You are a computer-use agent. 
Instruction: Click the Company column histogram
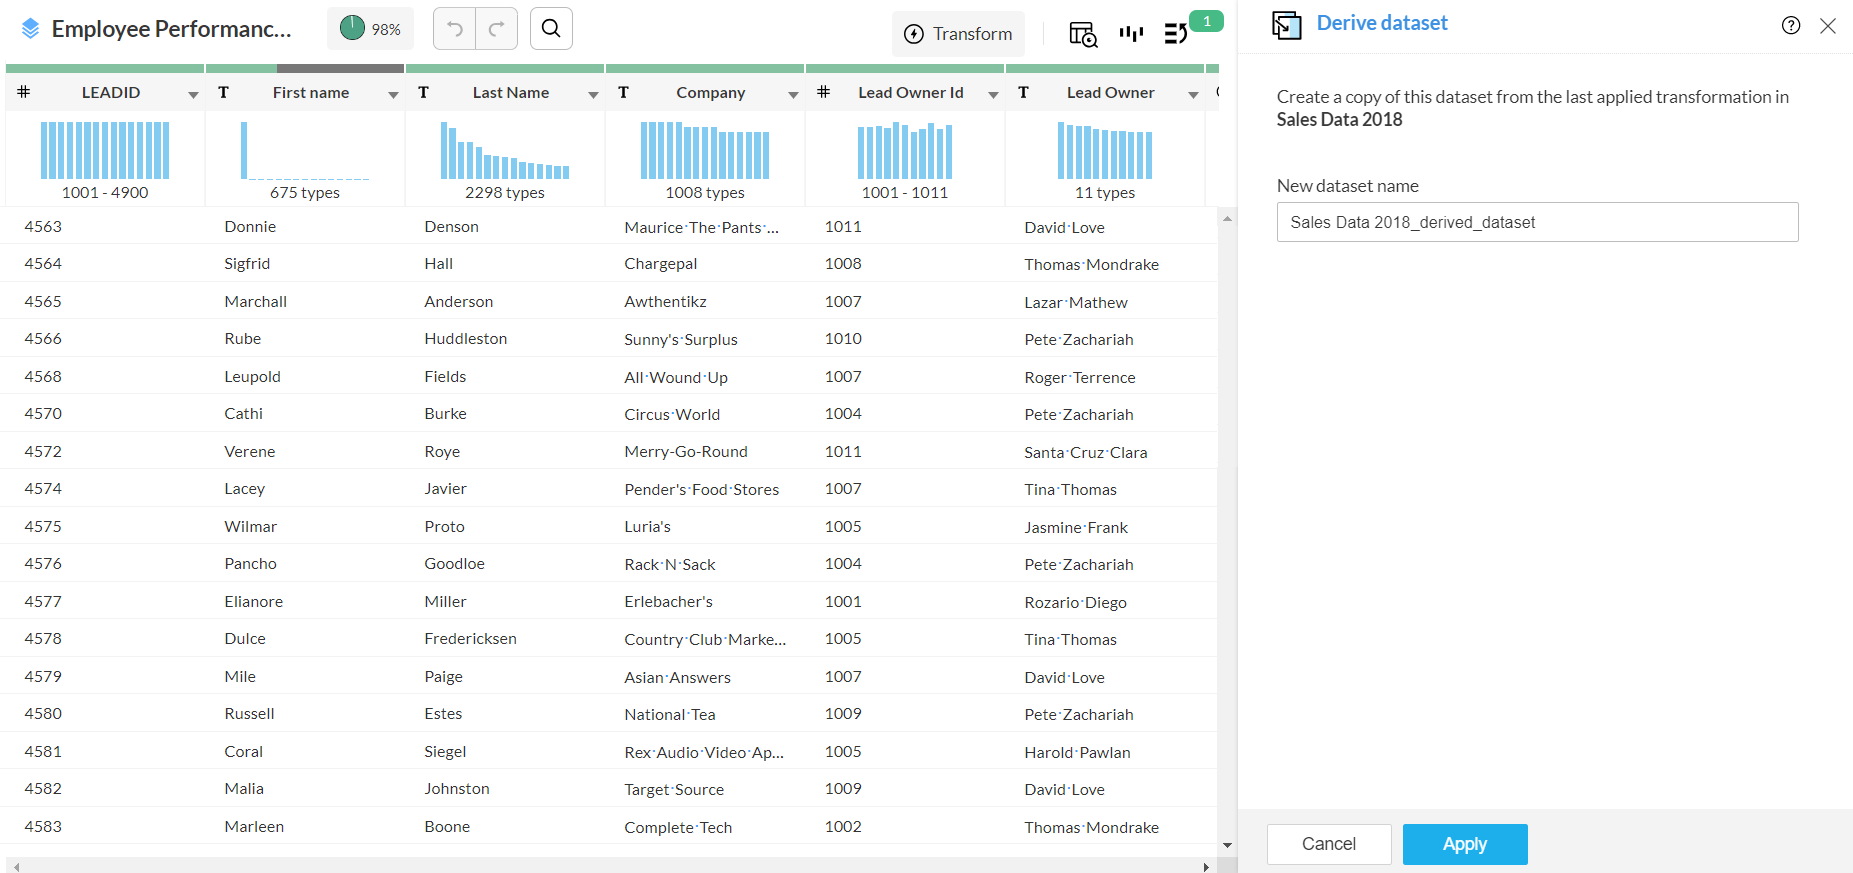tap(705, 151)
